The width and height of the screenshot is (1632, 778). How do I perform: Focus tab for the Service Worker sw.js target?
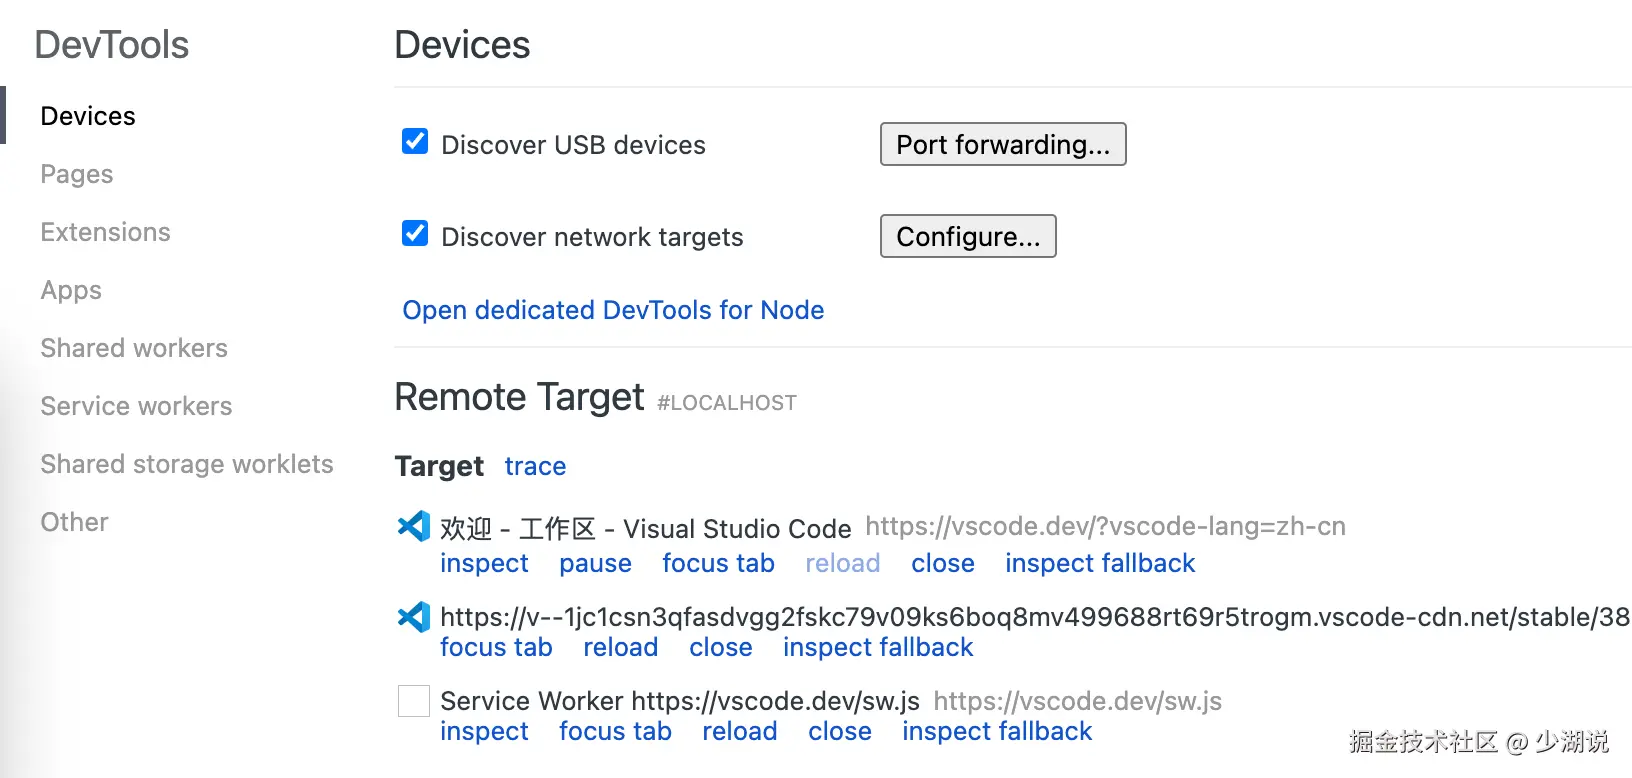tap(615, 731)
